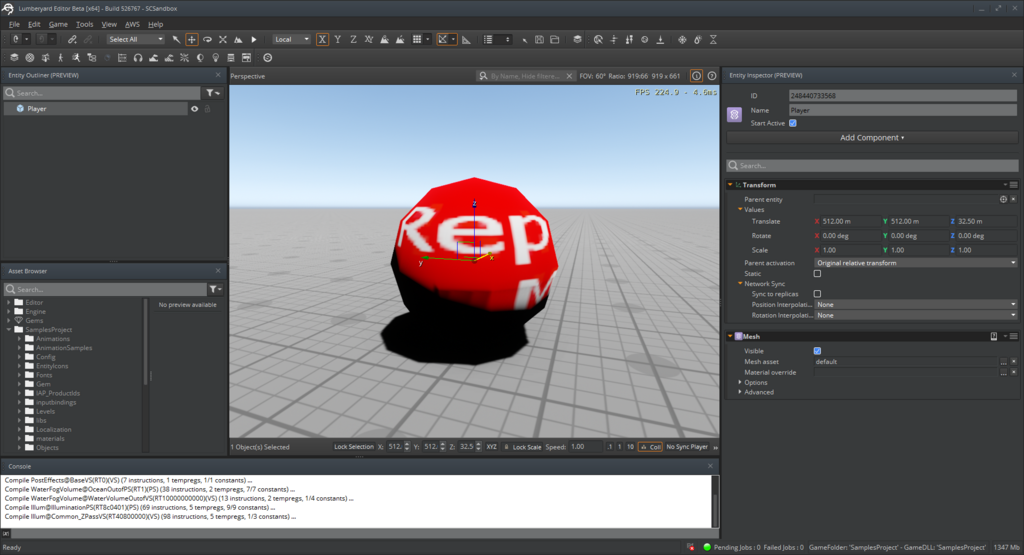This screenshot has height=555, width=1024.
Task: Open the AWS menu
Action: (x=132, y=24)
